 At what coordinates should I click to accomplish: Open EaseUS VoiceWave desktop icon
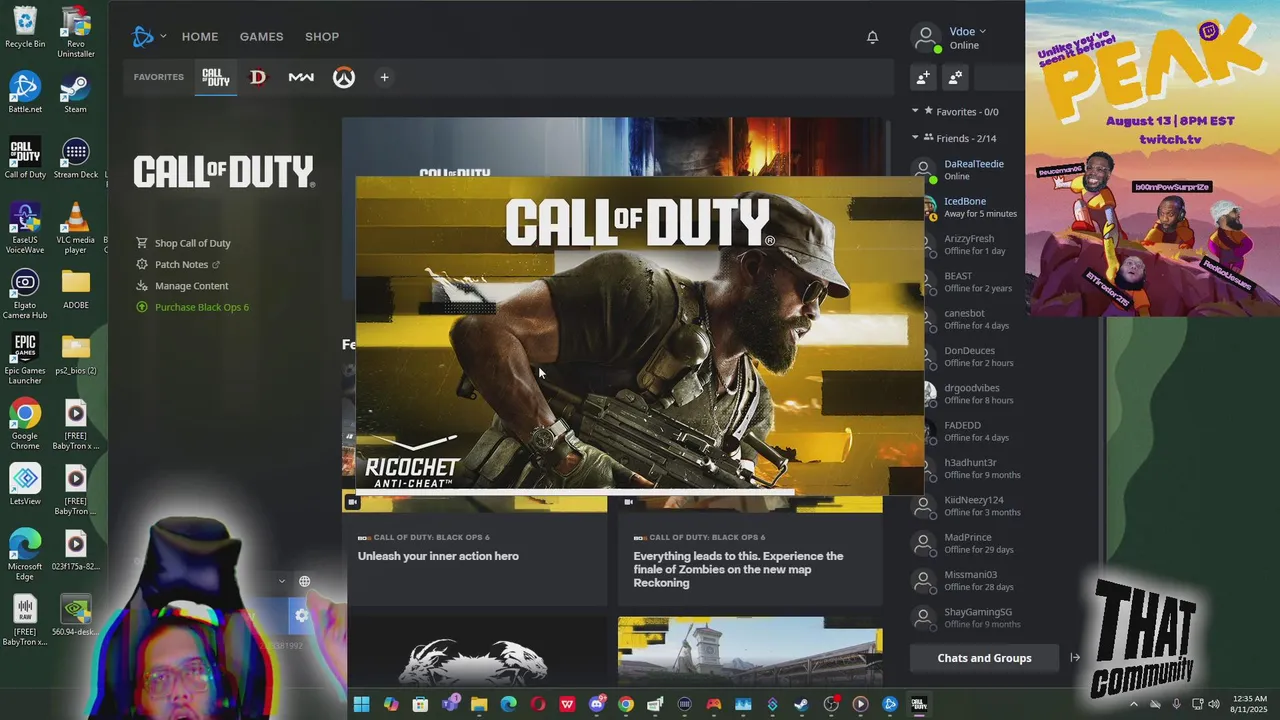coord(25,228)
